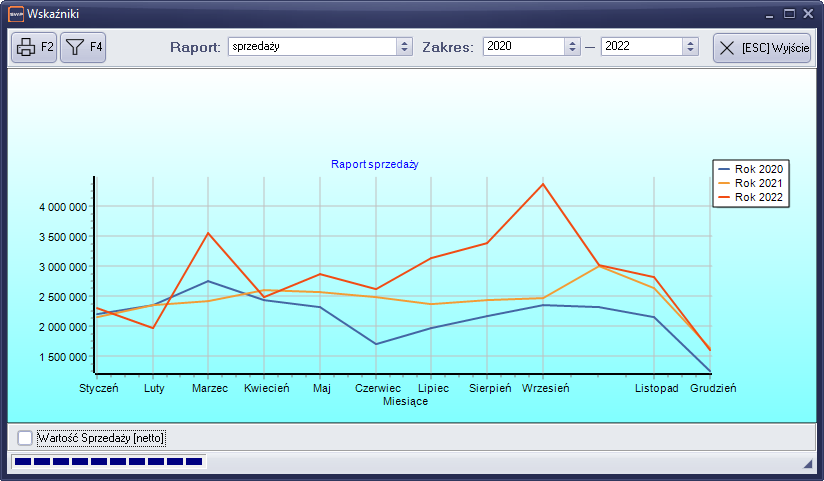This screenshot has width=824, height=481.
Task: Select the Rok 2021 legend entry
Action: [751, 183]
